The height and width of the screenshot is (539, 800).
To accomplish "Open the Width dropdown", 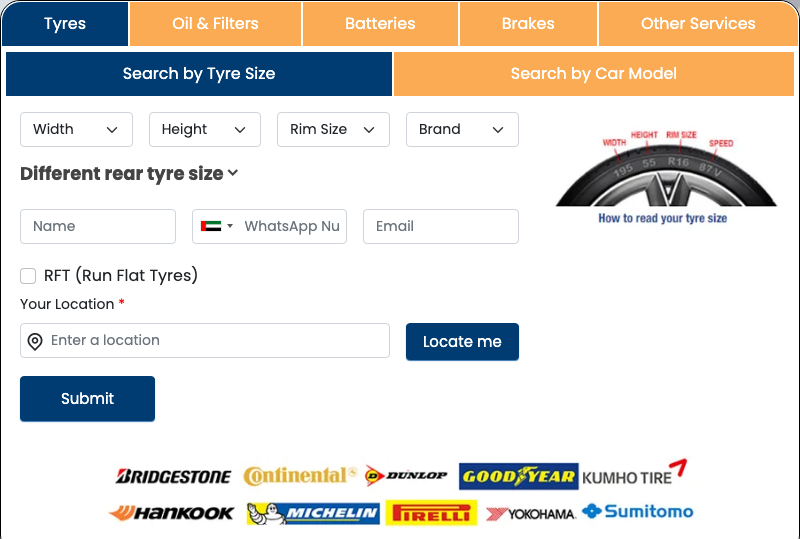I will [x=77, y=130].
